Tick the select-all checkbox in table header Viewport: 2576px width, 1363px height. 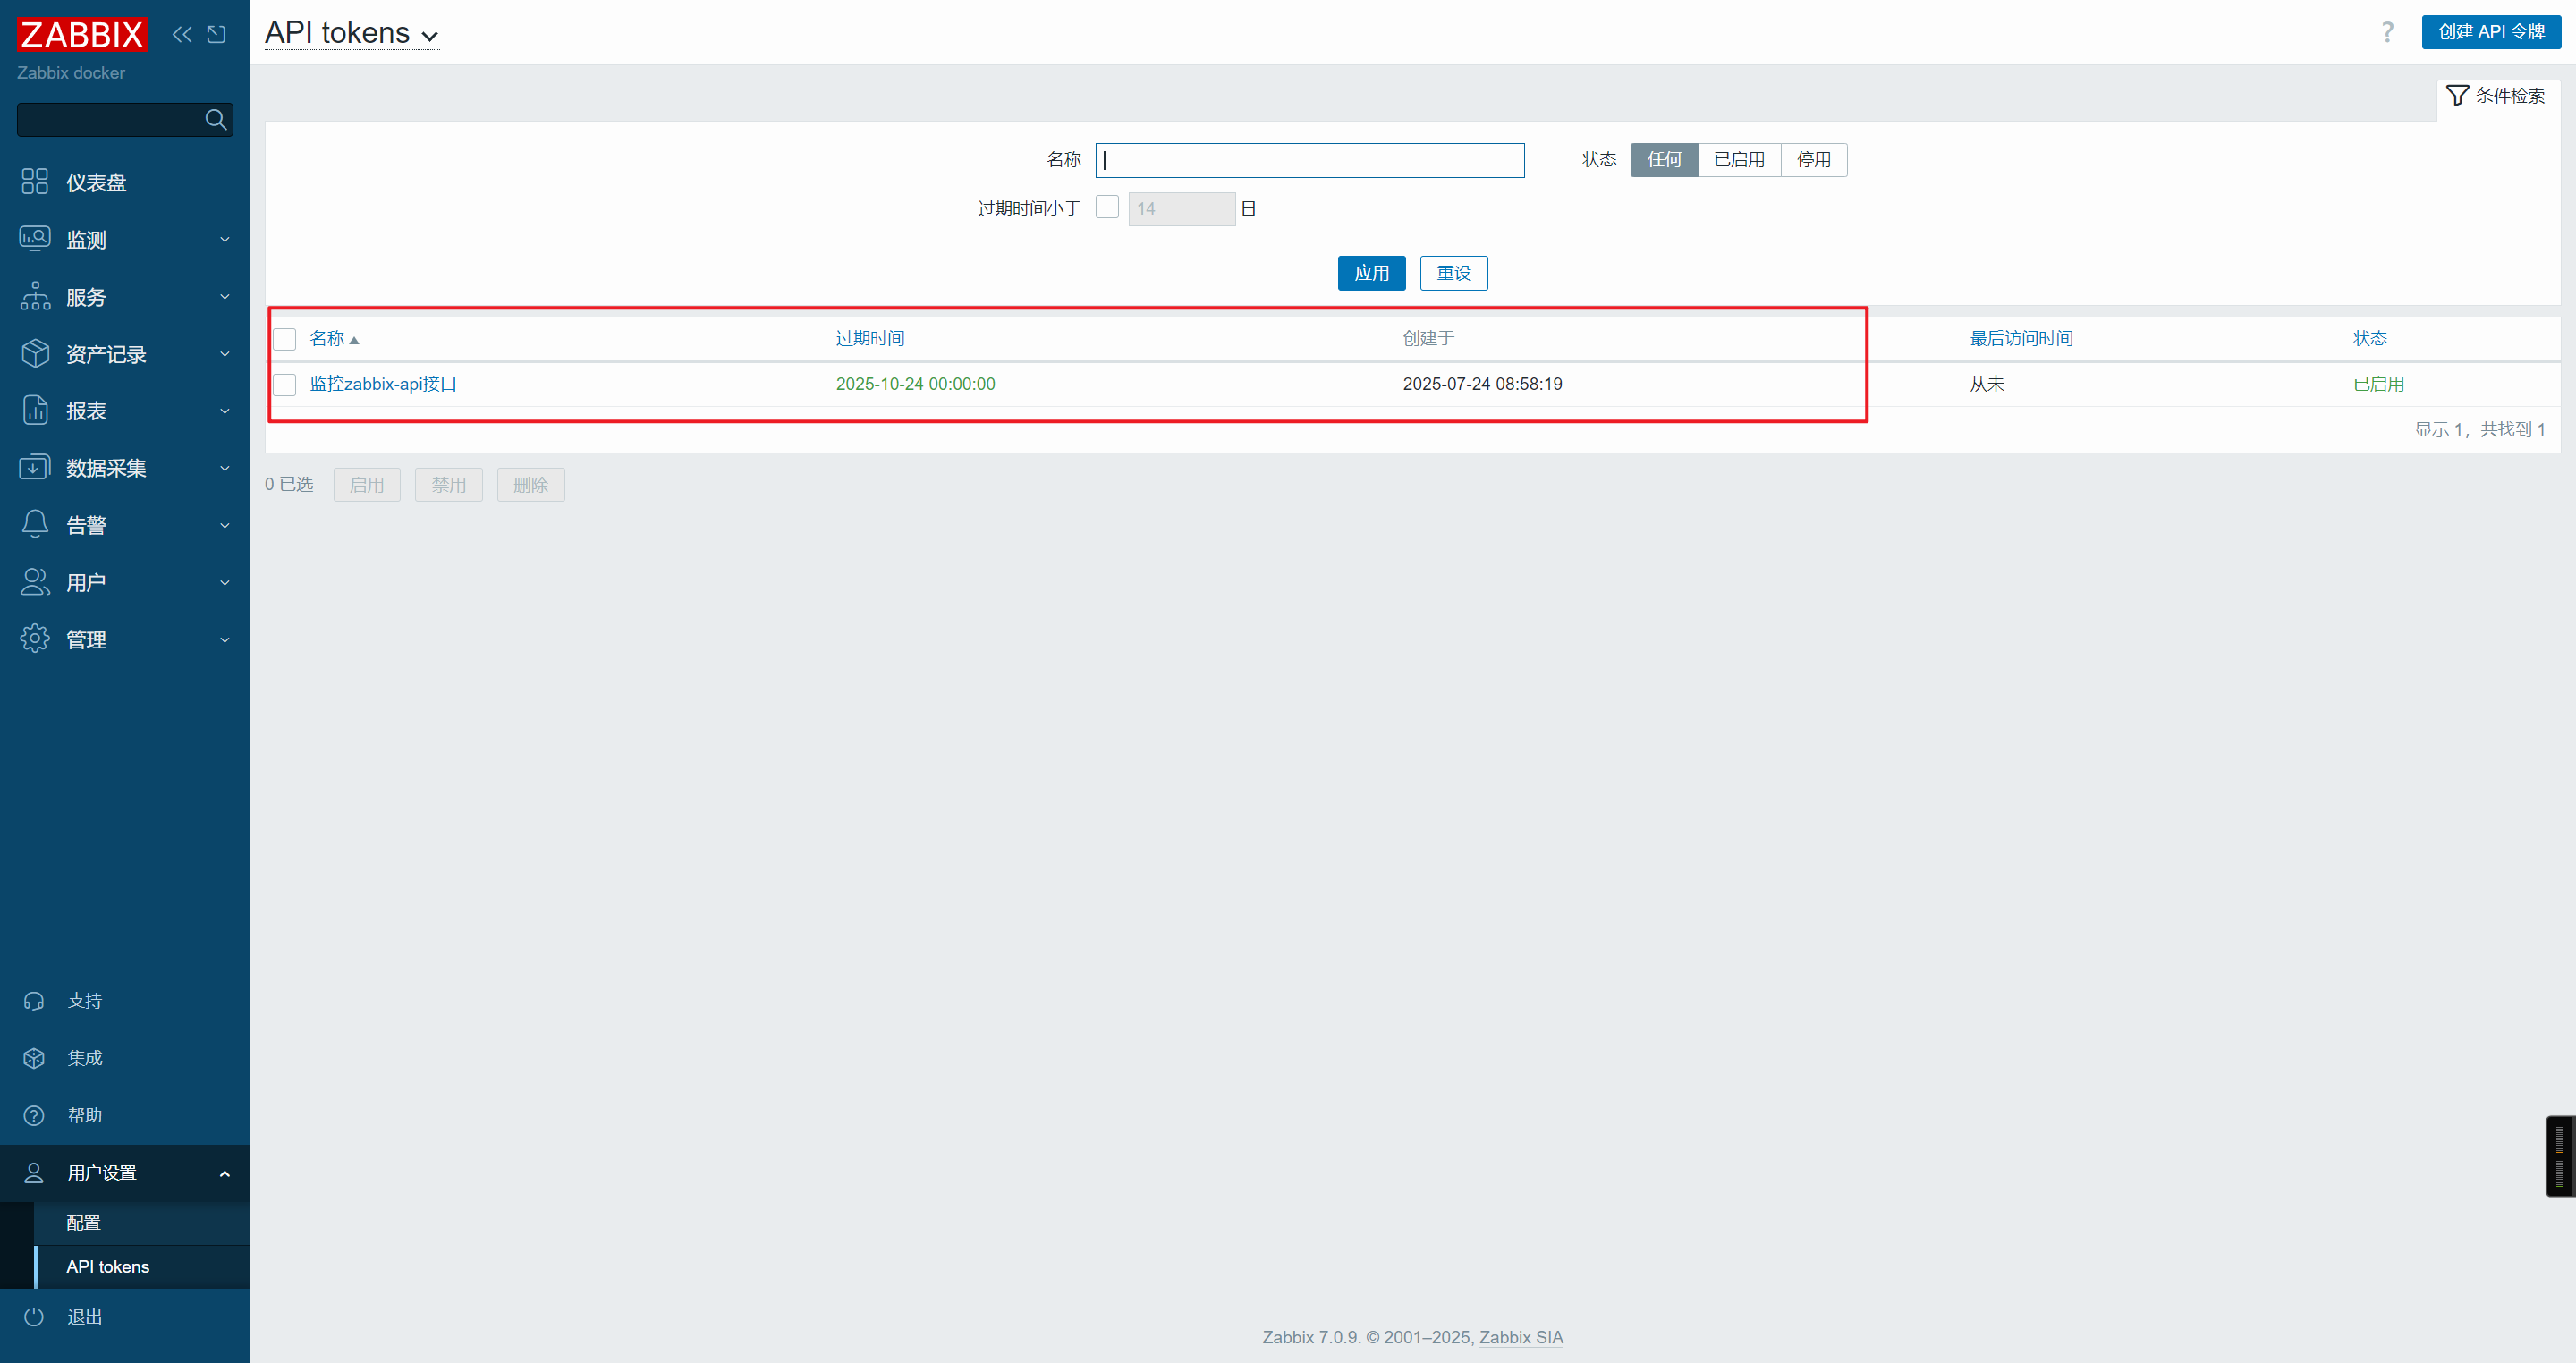tap(285, 339)
